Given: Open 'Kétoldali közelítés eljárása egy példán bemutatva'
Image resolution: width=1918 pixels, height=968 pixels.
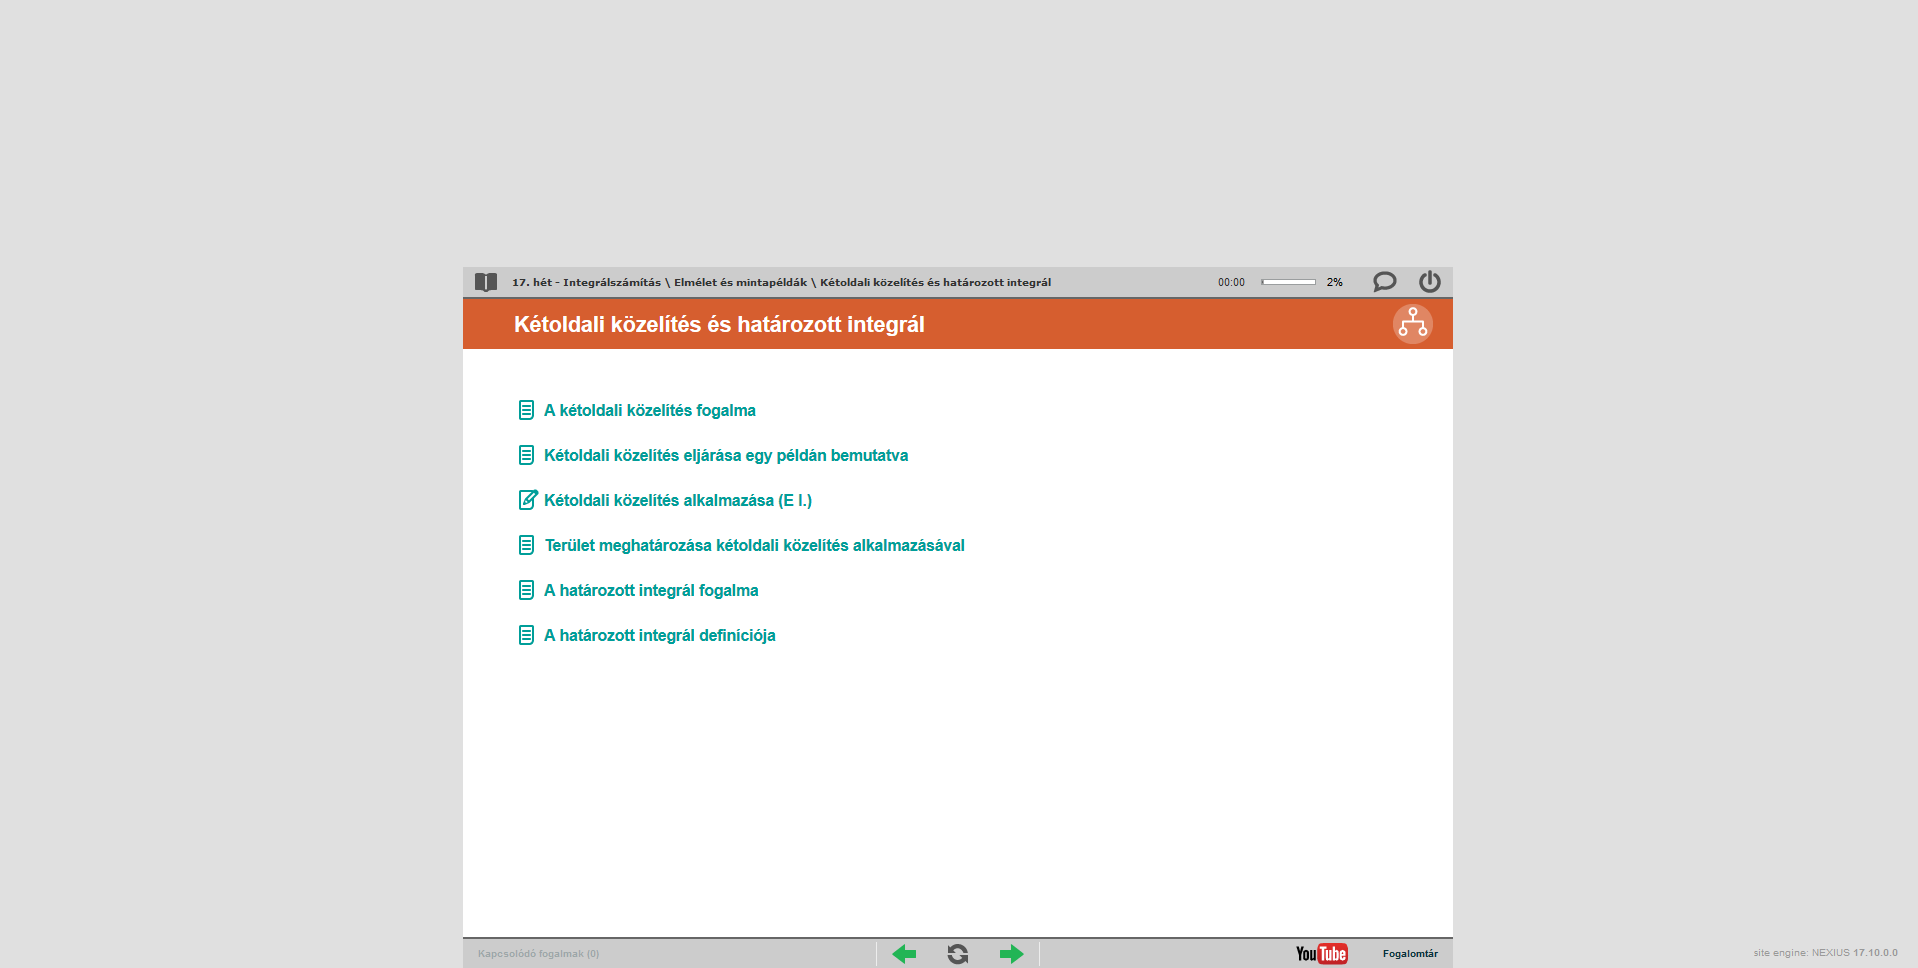Looking at the screenshot, I should [x=725, y=455].
